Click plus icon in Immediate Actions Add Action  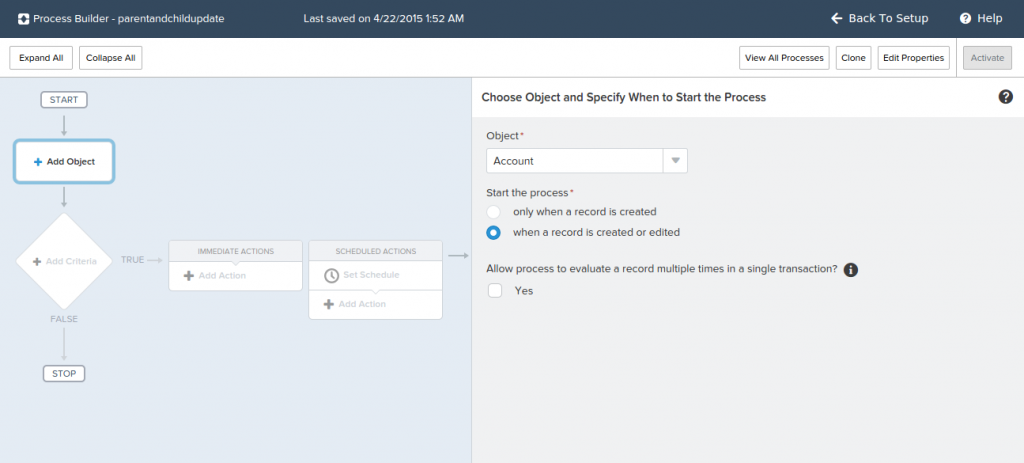(189, 276)
